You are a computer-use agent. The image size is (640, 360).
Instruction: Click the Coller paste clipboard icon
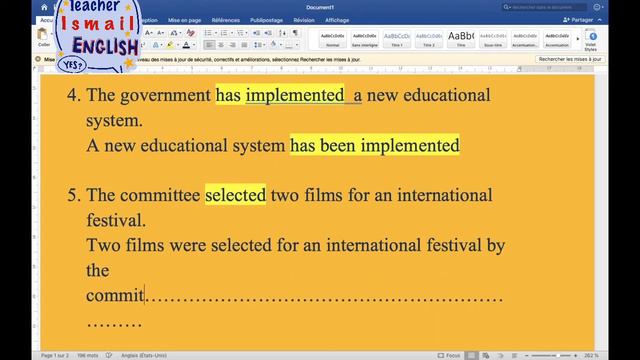pos(42,33)
